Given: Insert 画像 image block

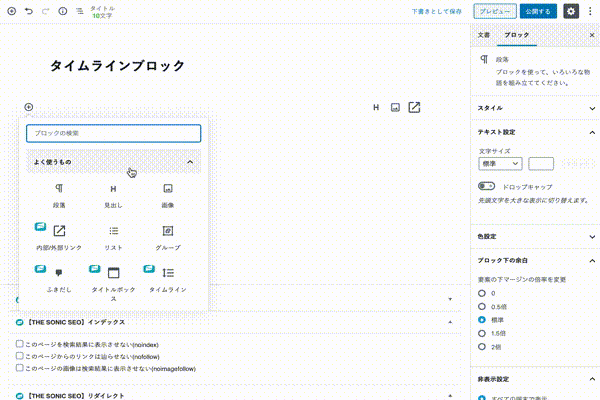Looking at the screenshot, I should 168,196.
